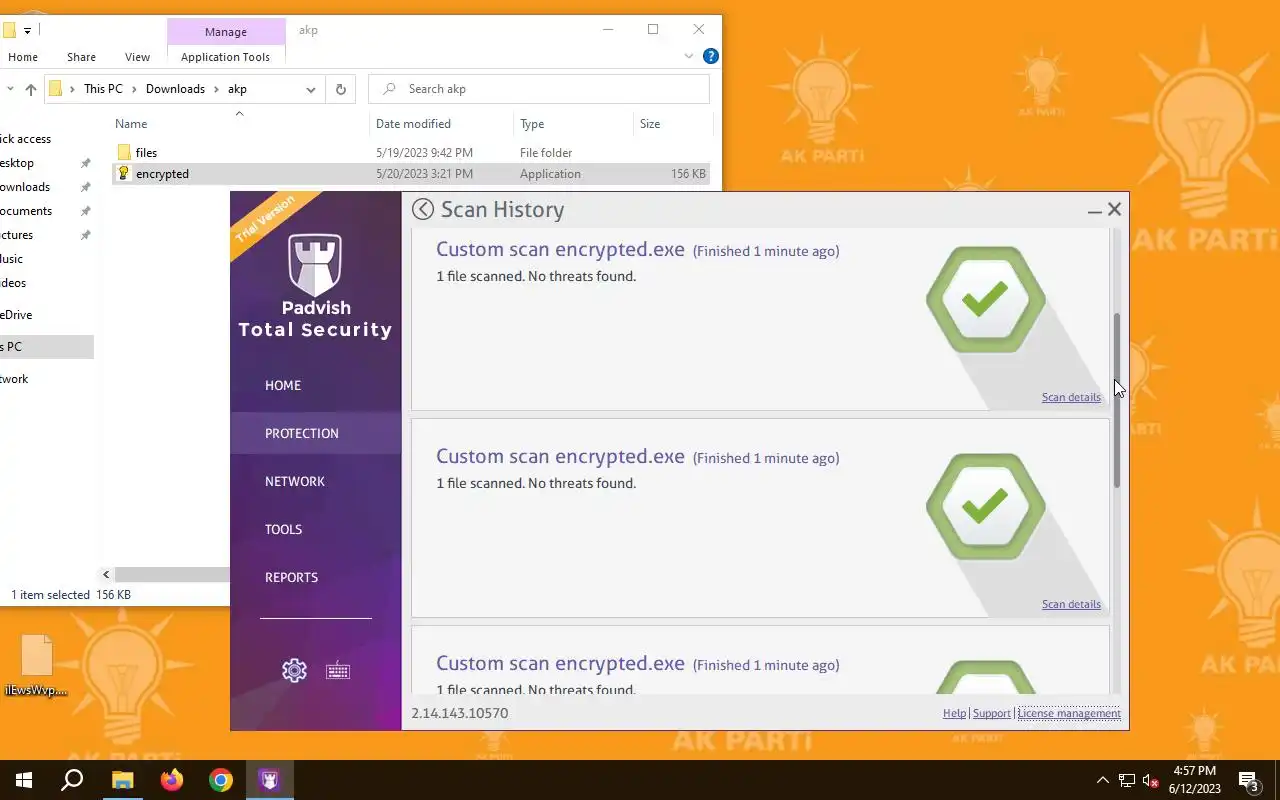Image resolution: width=1280 pixels, height=800 pixels.
Task: Expand address bar history dropdown
Action: pyautogui.click(x=311, y=89)
